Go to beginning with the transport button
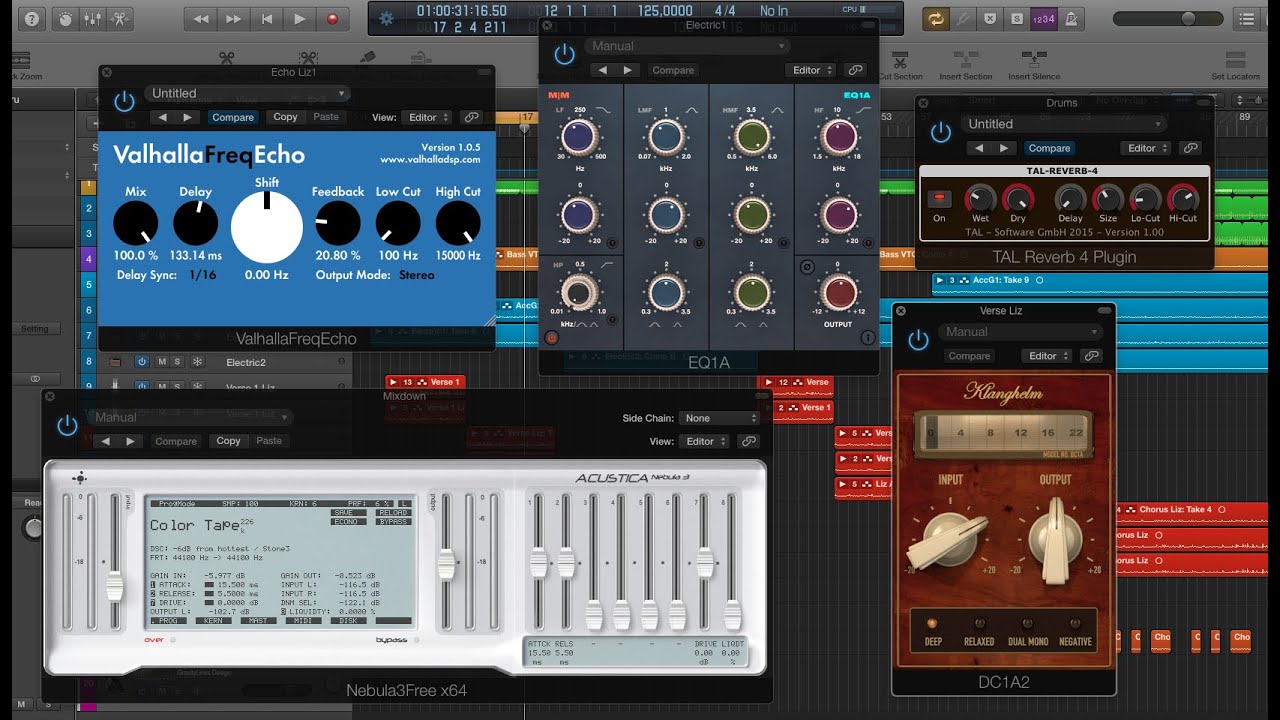Viewport: 1280px width, 720px height. click(x=267, y=18)
